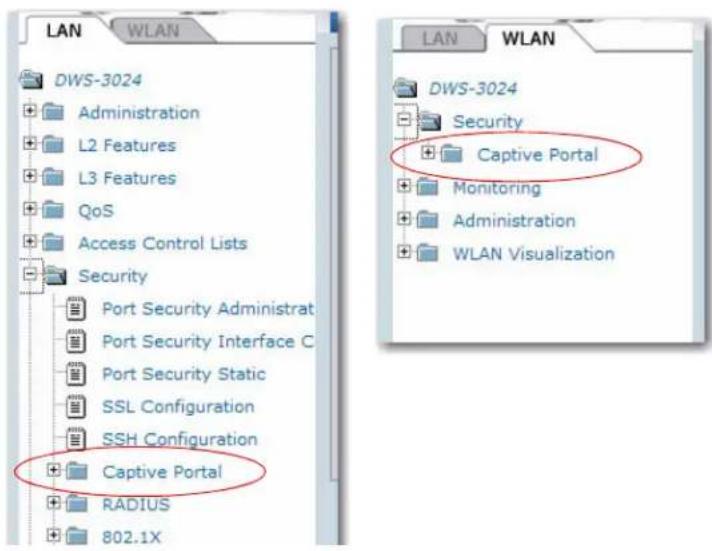Collapse the Security node in LAN panel
Viewport: 712px width, 551px height.
click(30, 274)
